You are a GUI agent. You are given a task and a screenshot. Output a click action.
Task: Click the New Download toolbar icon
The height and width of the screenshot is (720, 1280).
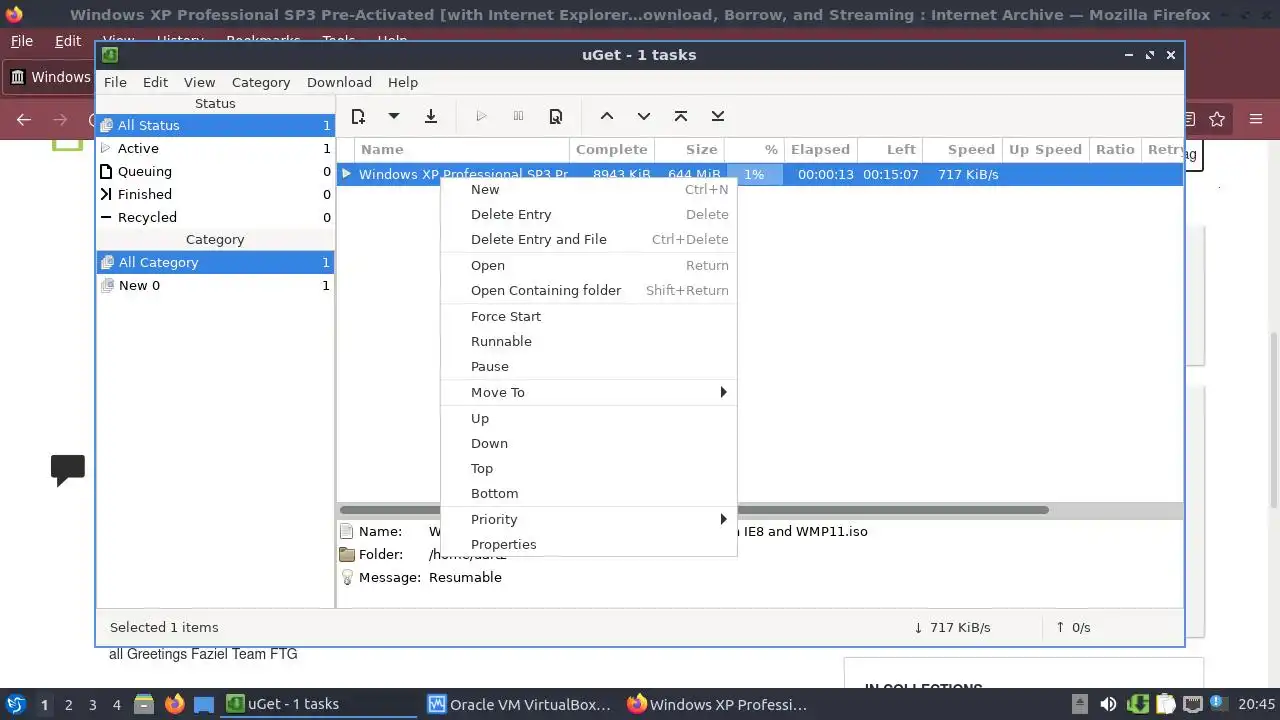358,116
